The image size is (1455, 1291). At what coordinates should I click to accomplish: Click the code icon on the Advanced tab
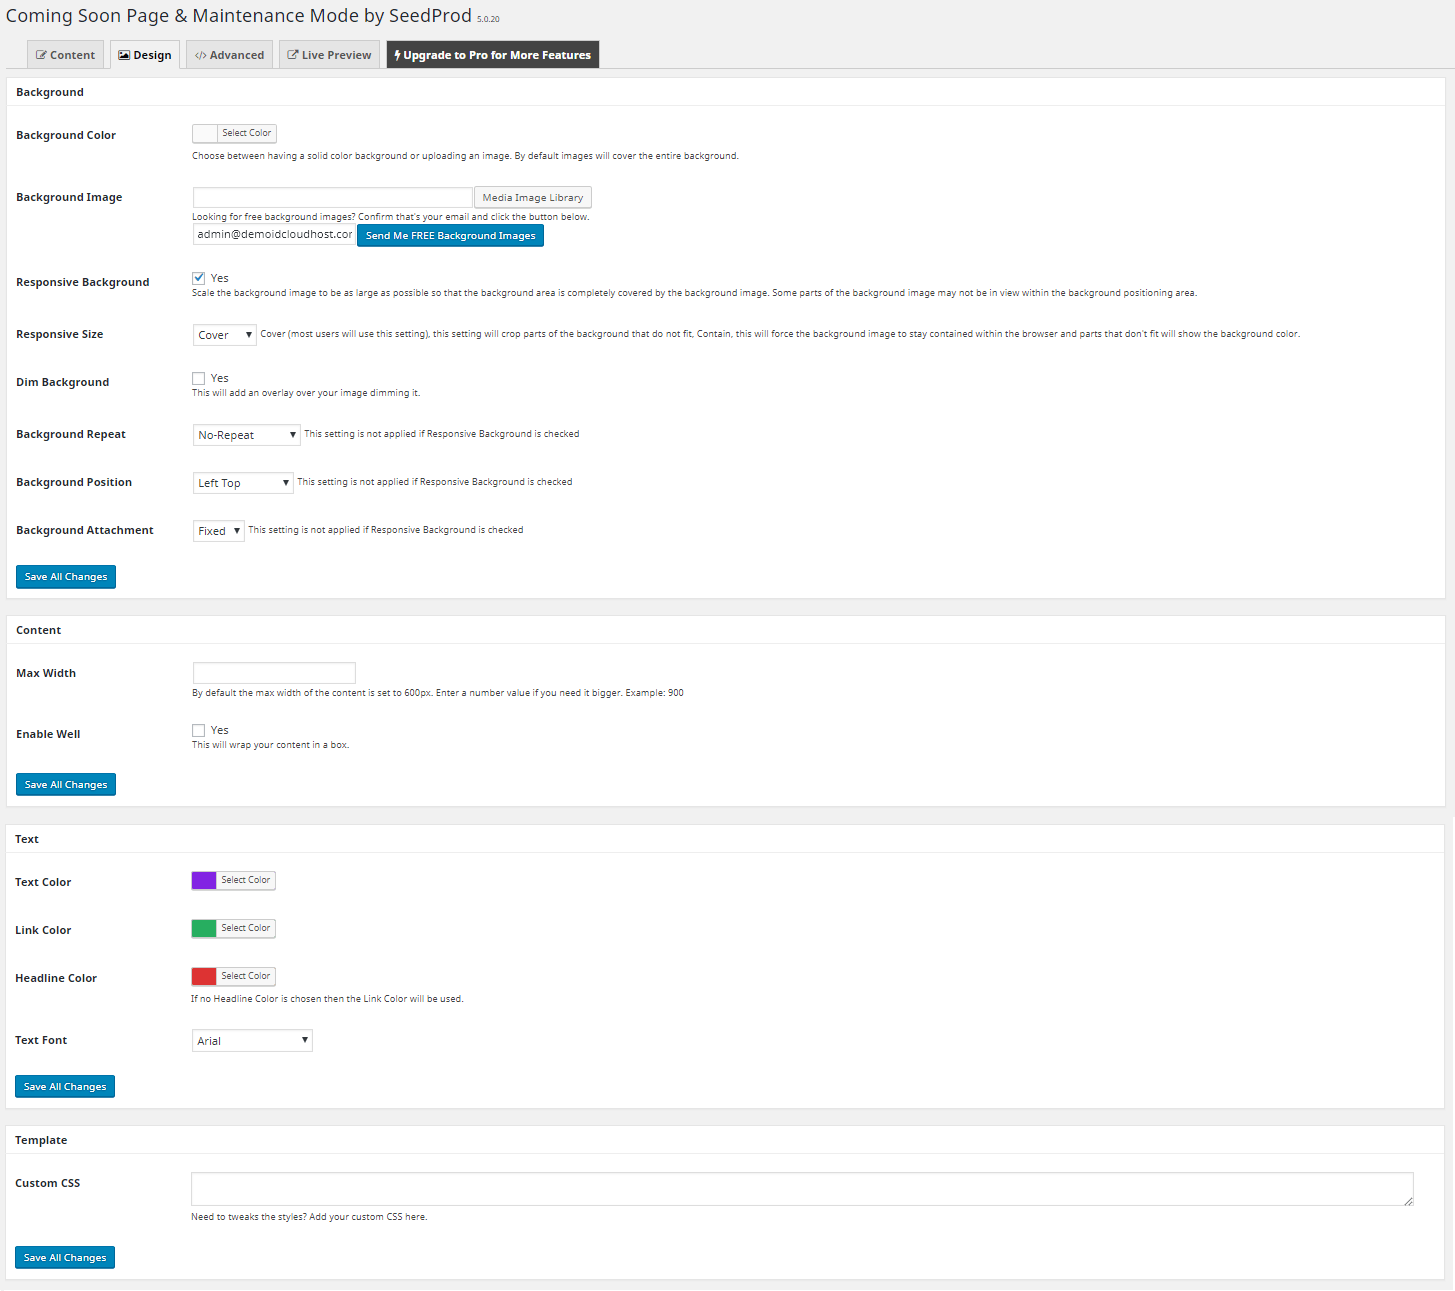pyautogui.click(x=200, y=54)
